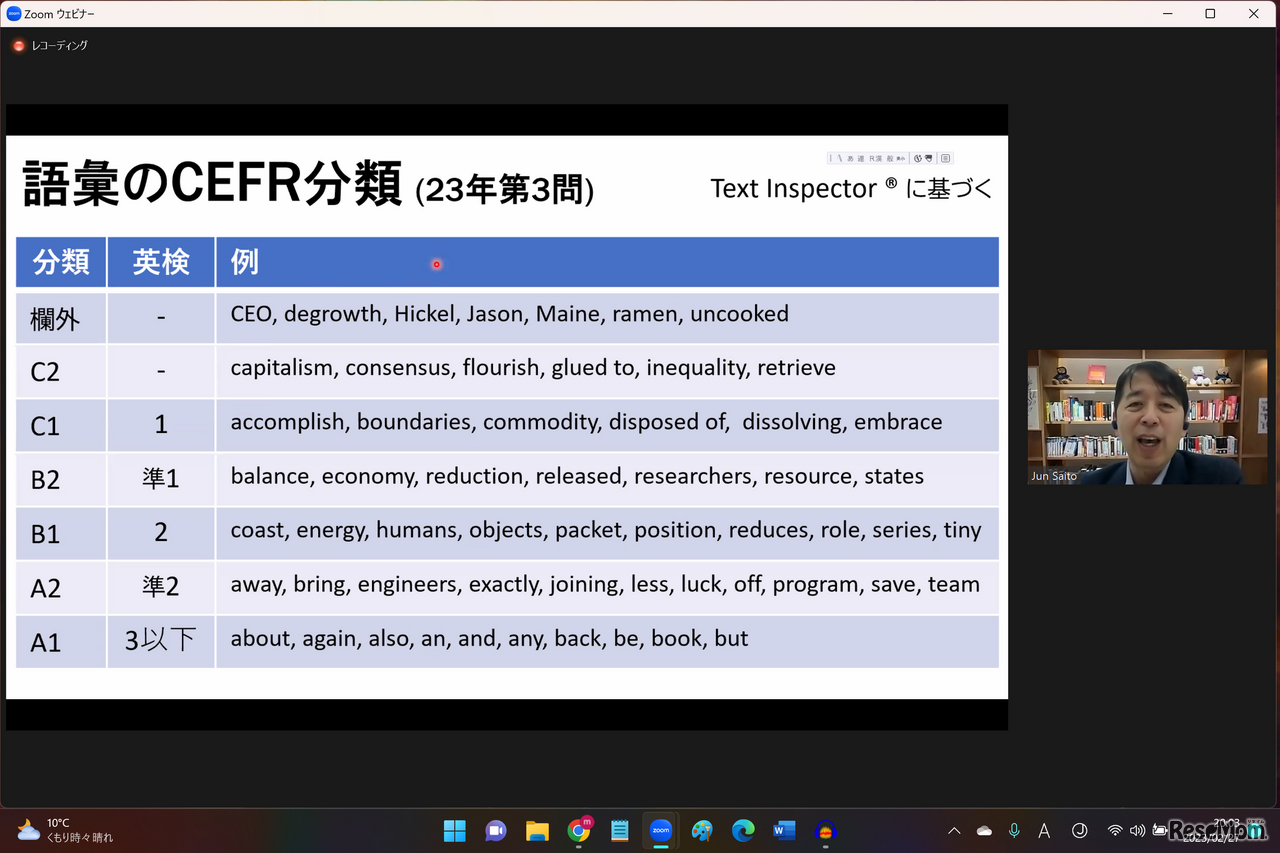Viewport: 1280px width, 853px height.
Task: Click the IME toolbar 般 conversion mode button
Action: coord(889,158)
